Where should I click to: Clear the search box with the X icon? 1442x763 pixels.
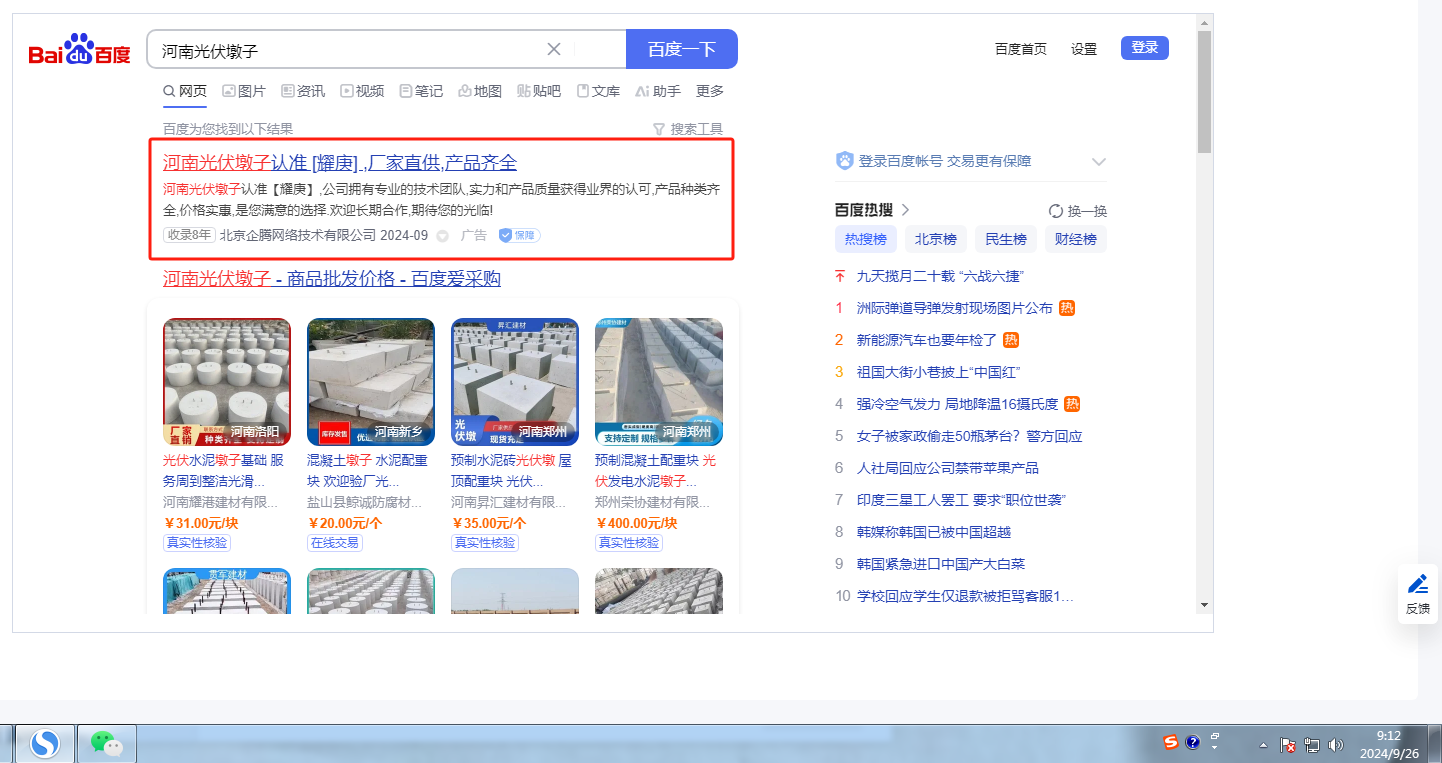click(x=554, y=49)
